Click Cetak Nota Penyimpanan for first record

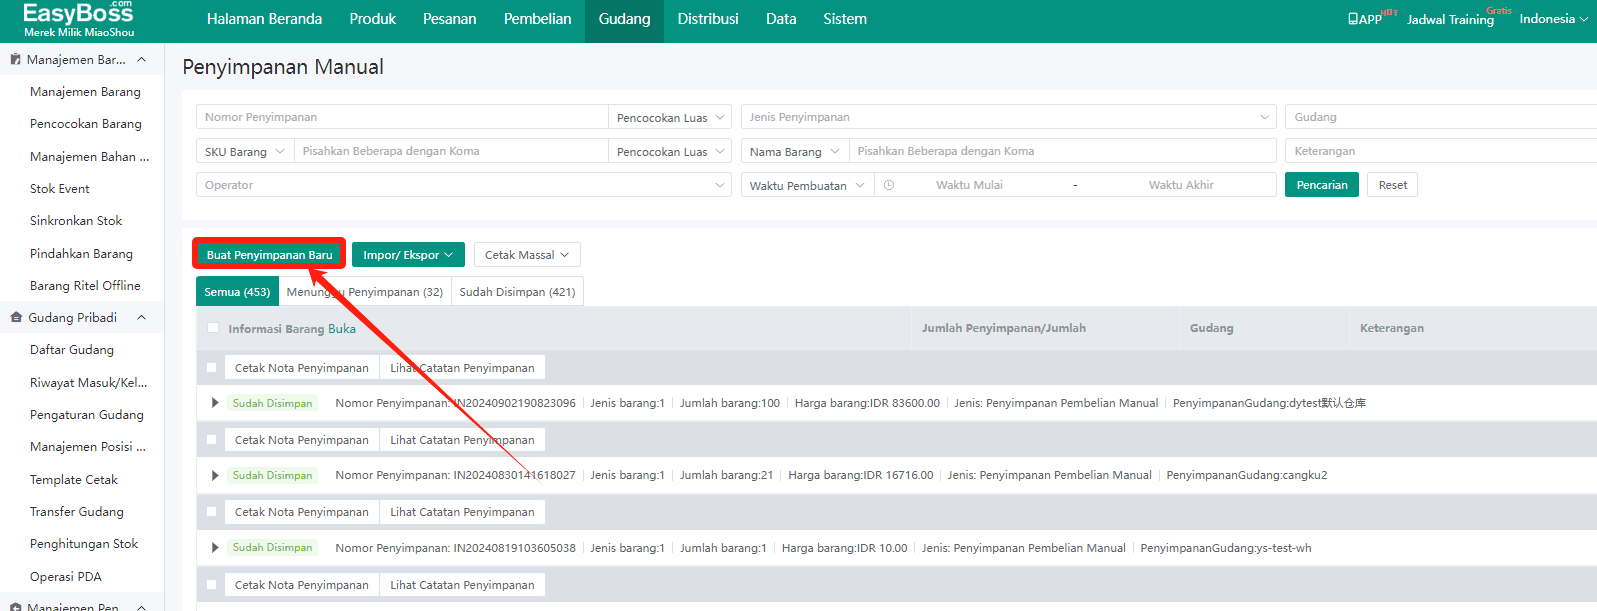[x=302, y=368]
